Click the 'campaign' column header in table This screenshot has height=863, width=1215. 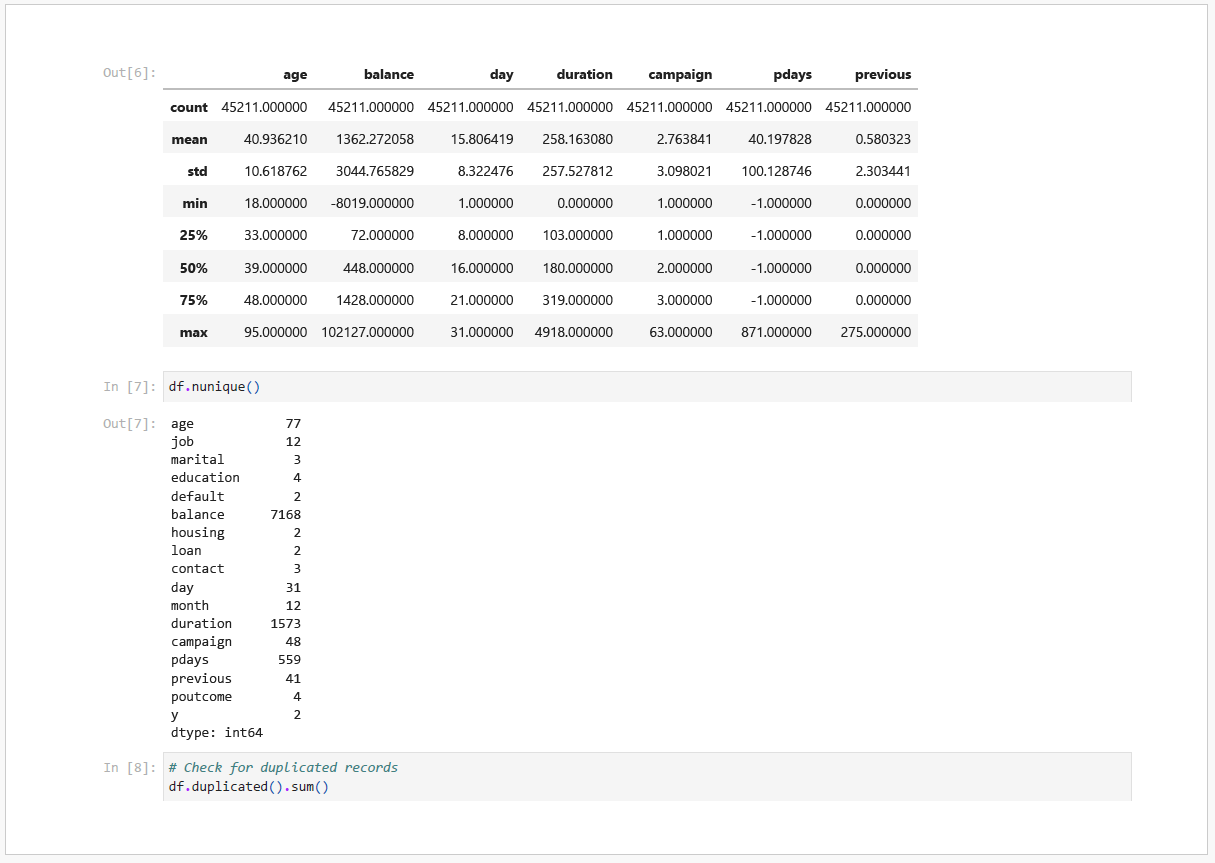click(680, 74)
